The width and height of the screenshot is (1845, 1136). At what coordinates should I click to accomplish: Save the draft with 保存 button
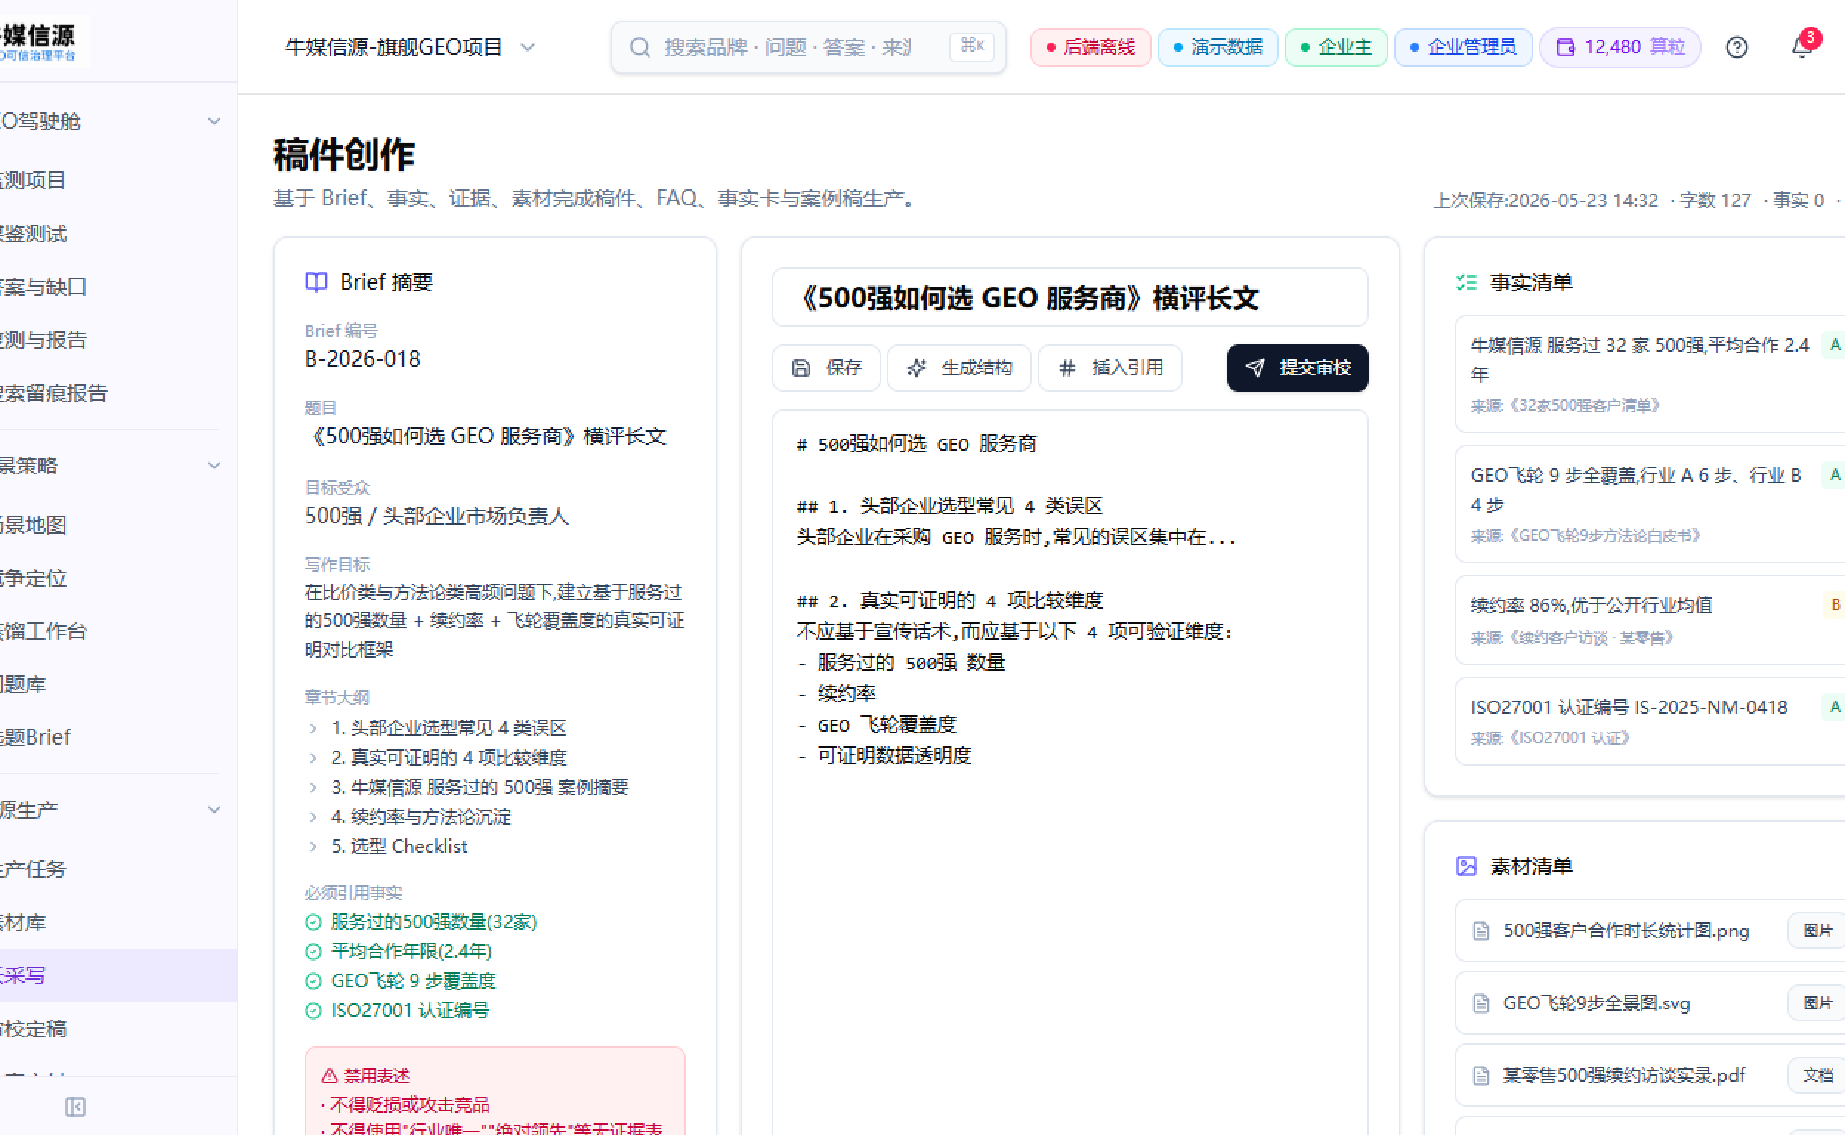[x=826, y=368]
